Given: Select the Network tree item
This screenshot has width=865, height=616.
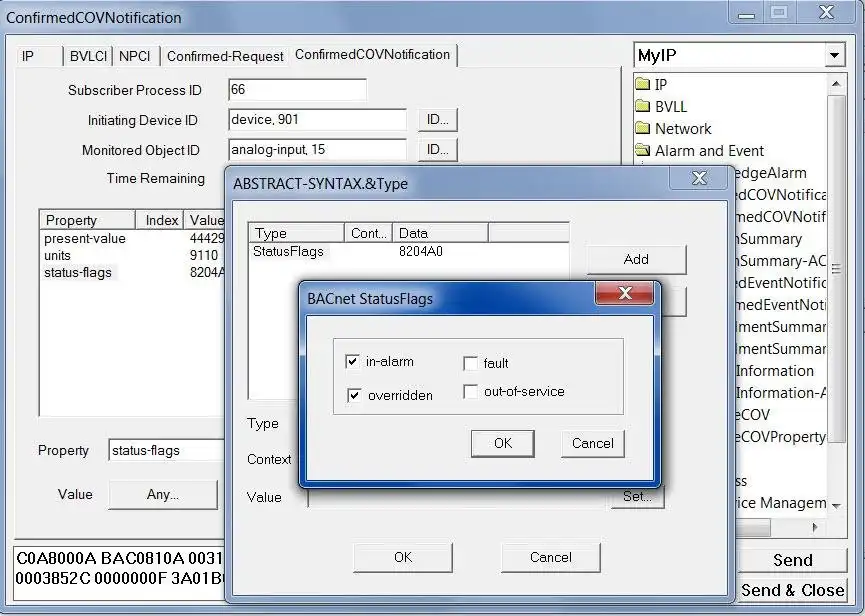Looking at the screenshot, I should coord(683,128).
